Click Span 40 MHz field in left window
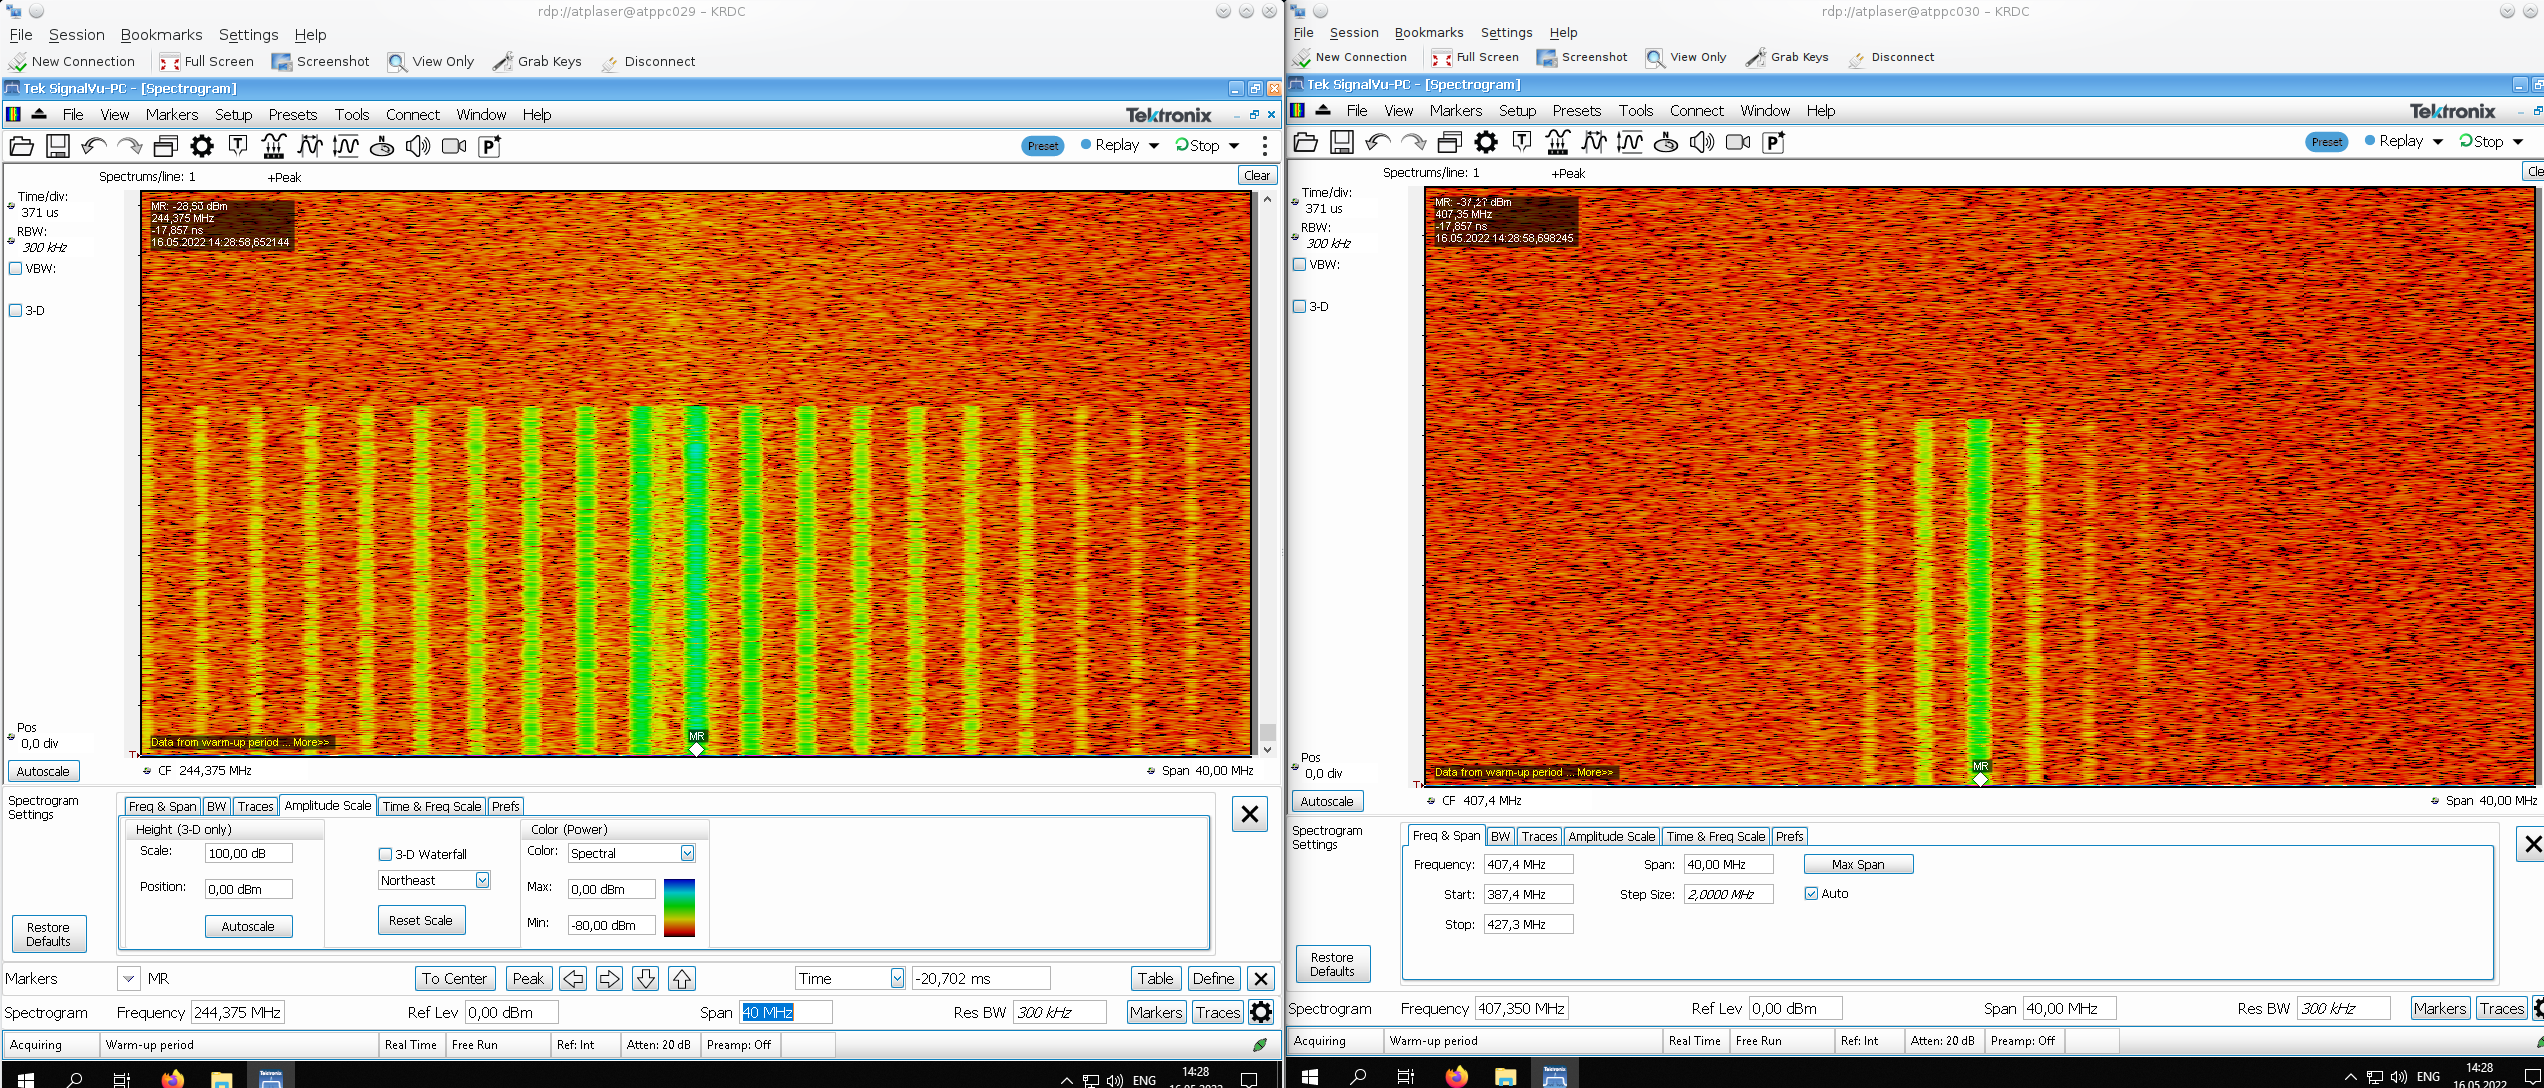Viewport: 2544px width, 1088px height. coord(786,1012)
